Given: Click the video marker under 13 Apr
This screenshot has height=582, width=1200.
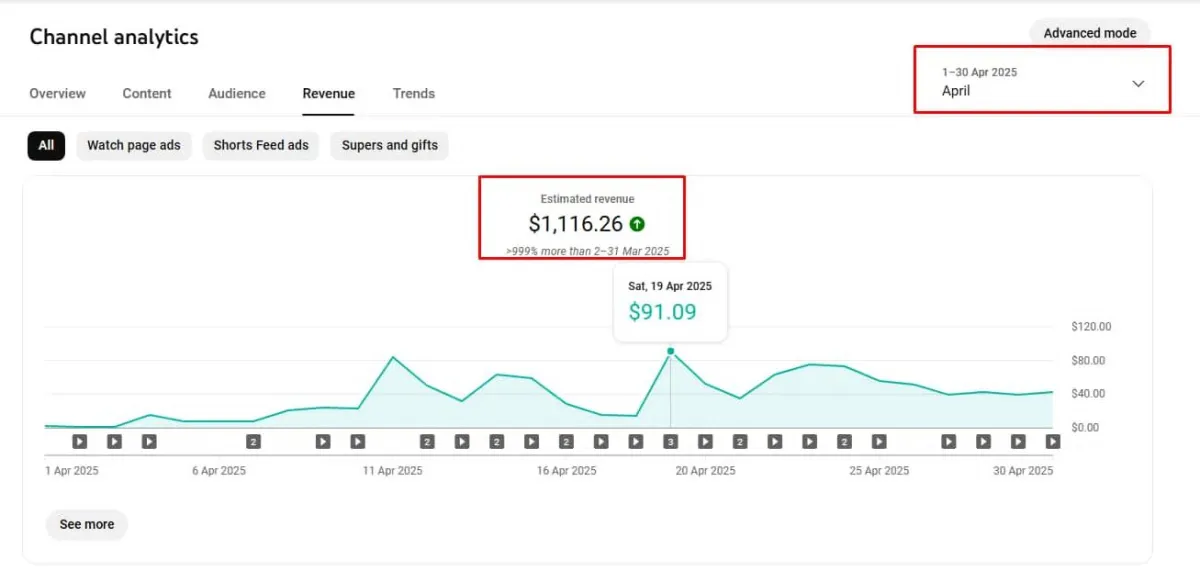Looking at the screenshot, I should (462, 441).
